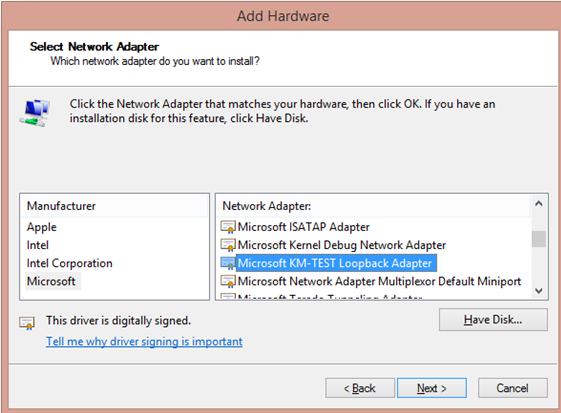
Task: Select Apple in the Manufacturer list
Action: click(x=42, y=227)
